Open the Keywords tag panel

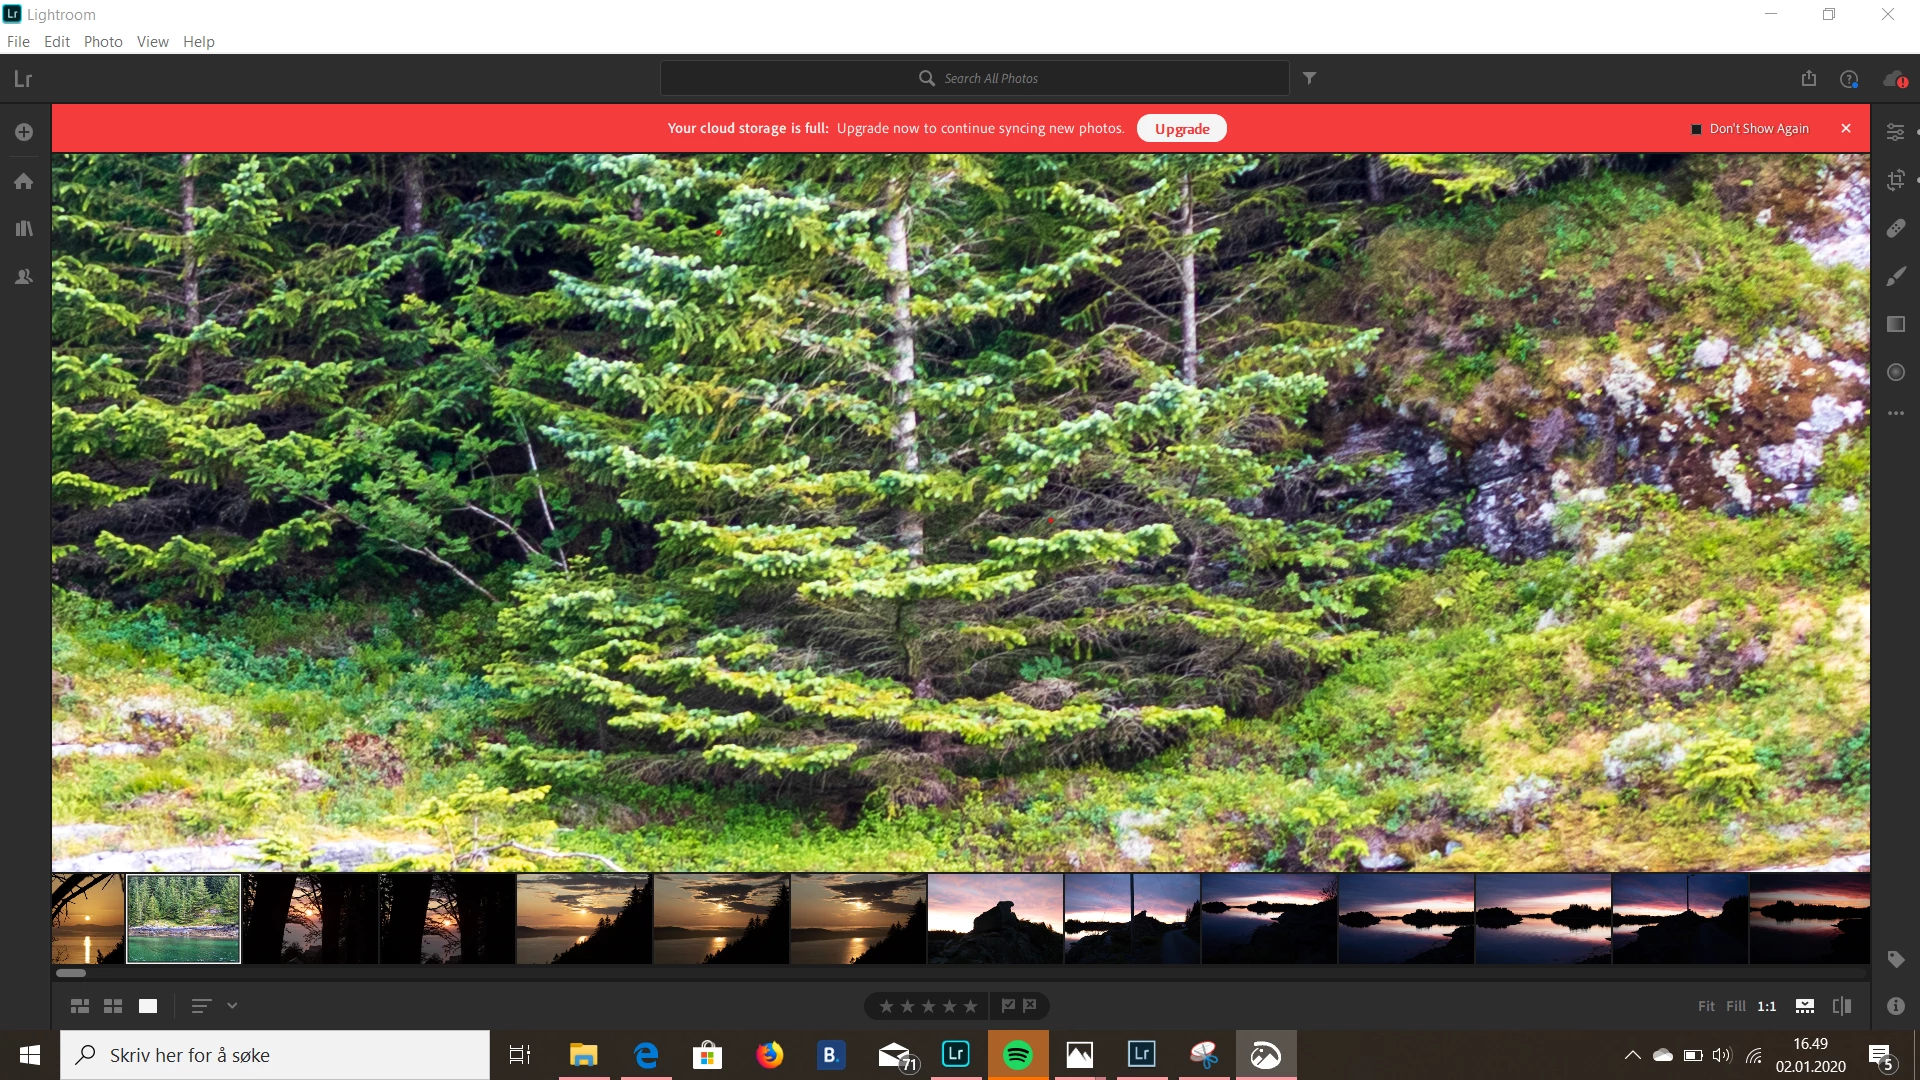coord(1895,959)
